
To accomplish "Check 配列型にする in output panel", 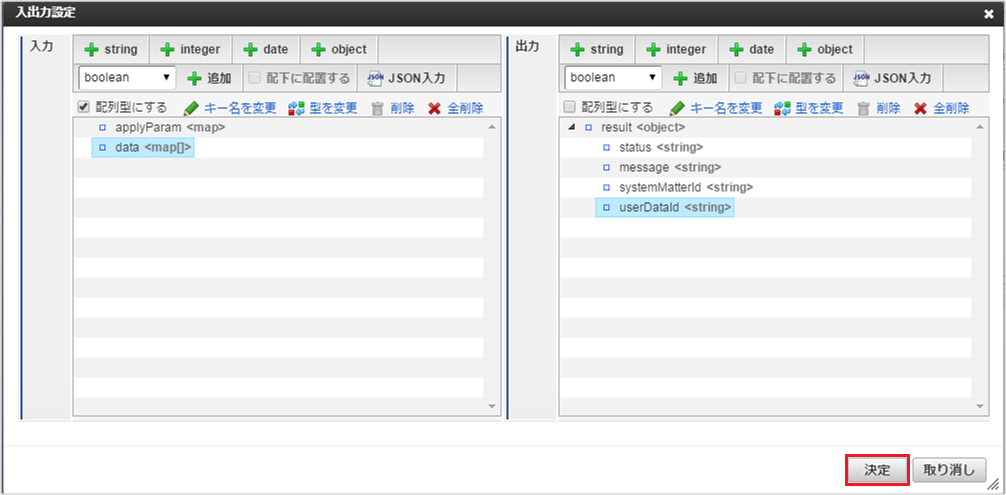I will pyautogui.click(x=568, y=106).
